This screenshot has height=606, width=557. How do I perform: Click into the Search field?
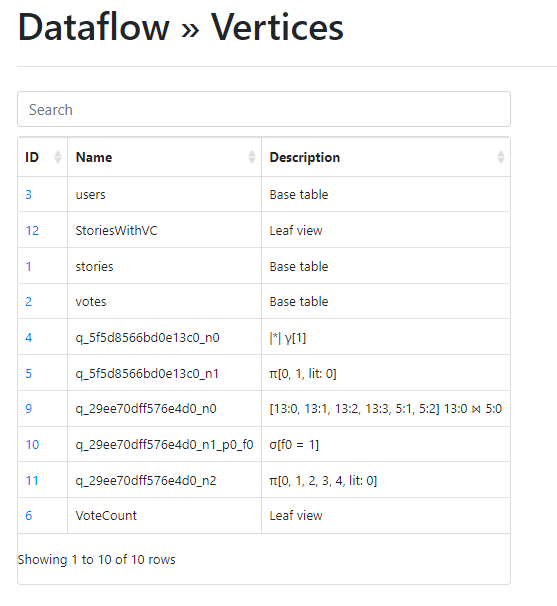264,109
